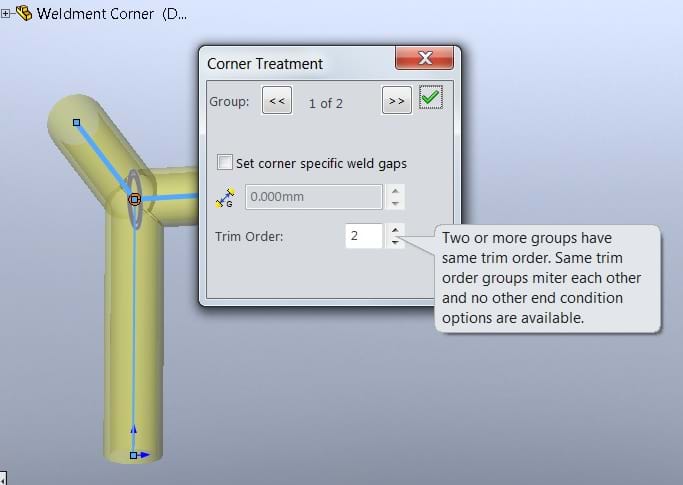Select the origin point at tube bottom
Screen dimensions: 683x485
[133, 455]
